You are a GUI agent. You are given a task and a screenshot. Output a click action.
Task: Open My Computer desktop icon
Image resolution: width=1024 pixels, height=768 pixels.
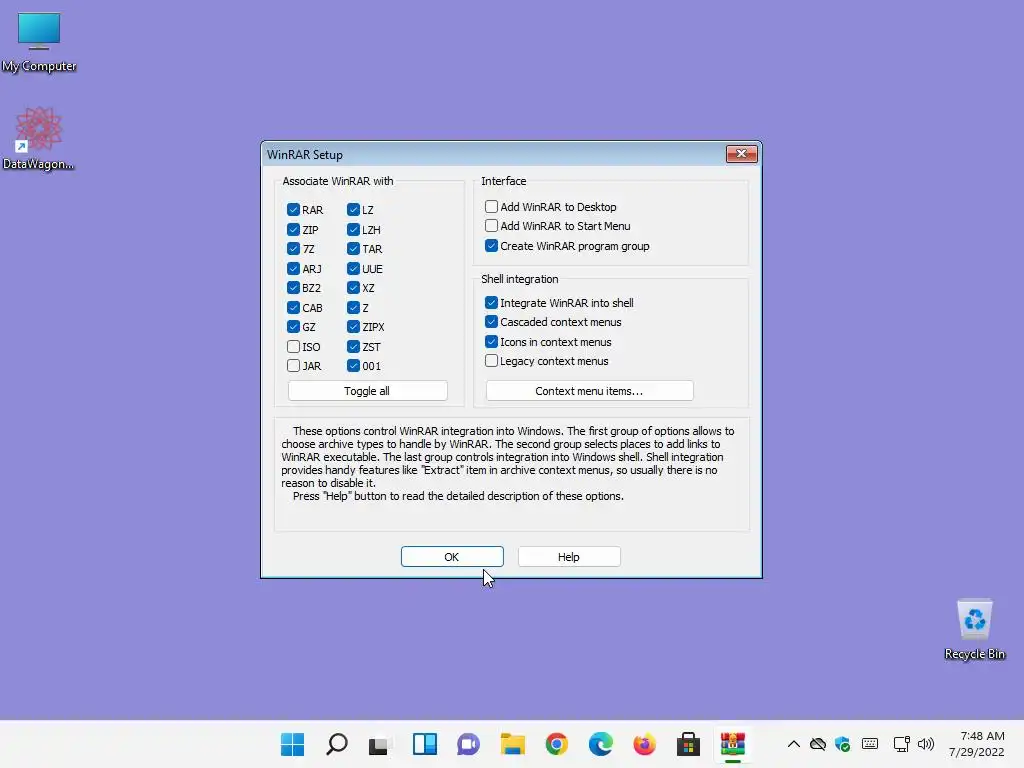tap(39, 42)
